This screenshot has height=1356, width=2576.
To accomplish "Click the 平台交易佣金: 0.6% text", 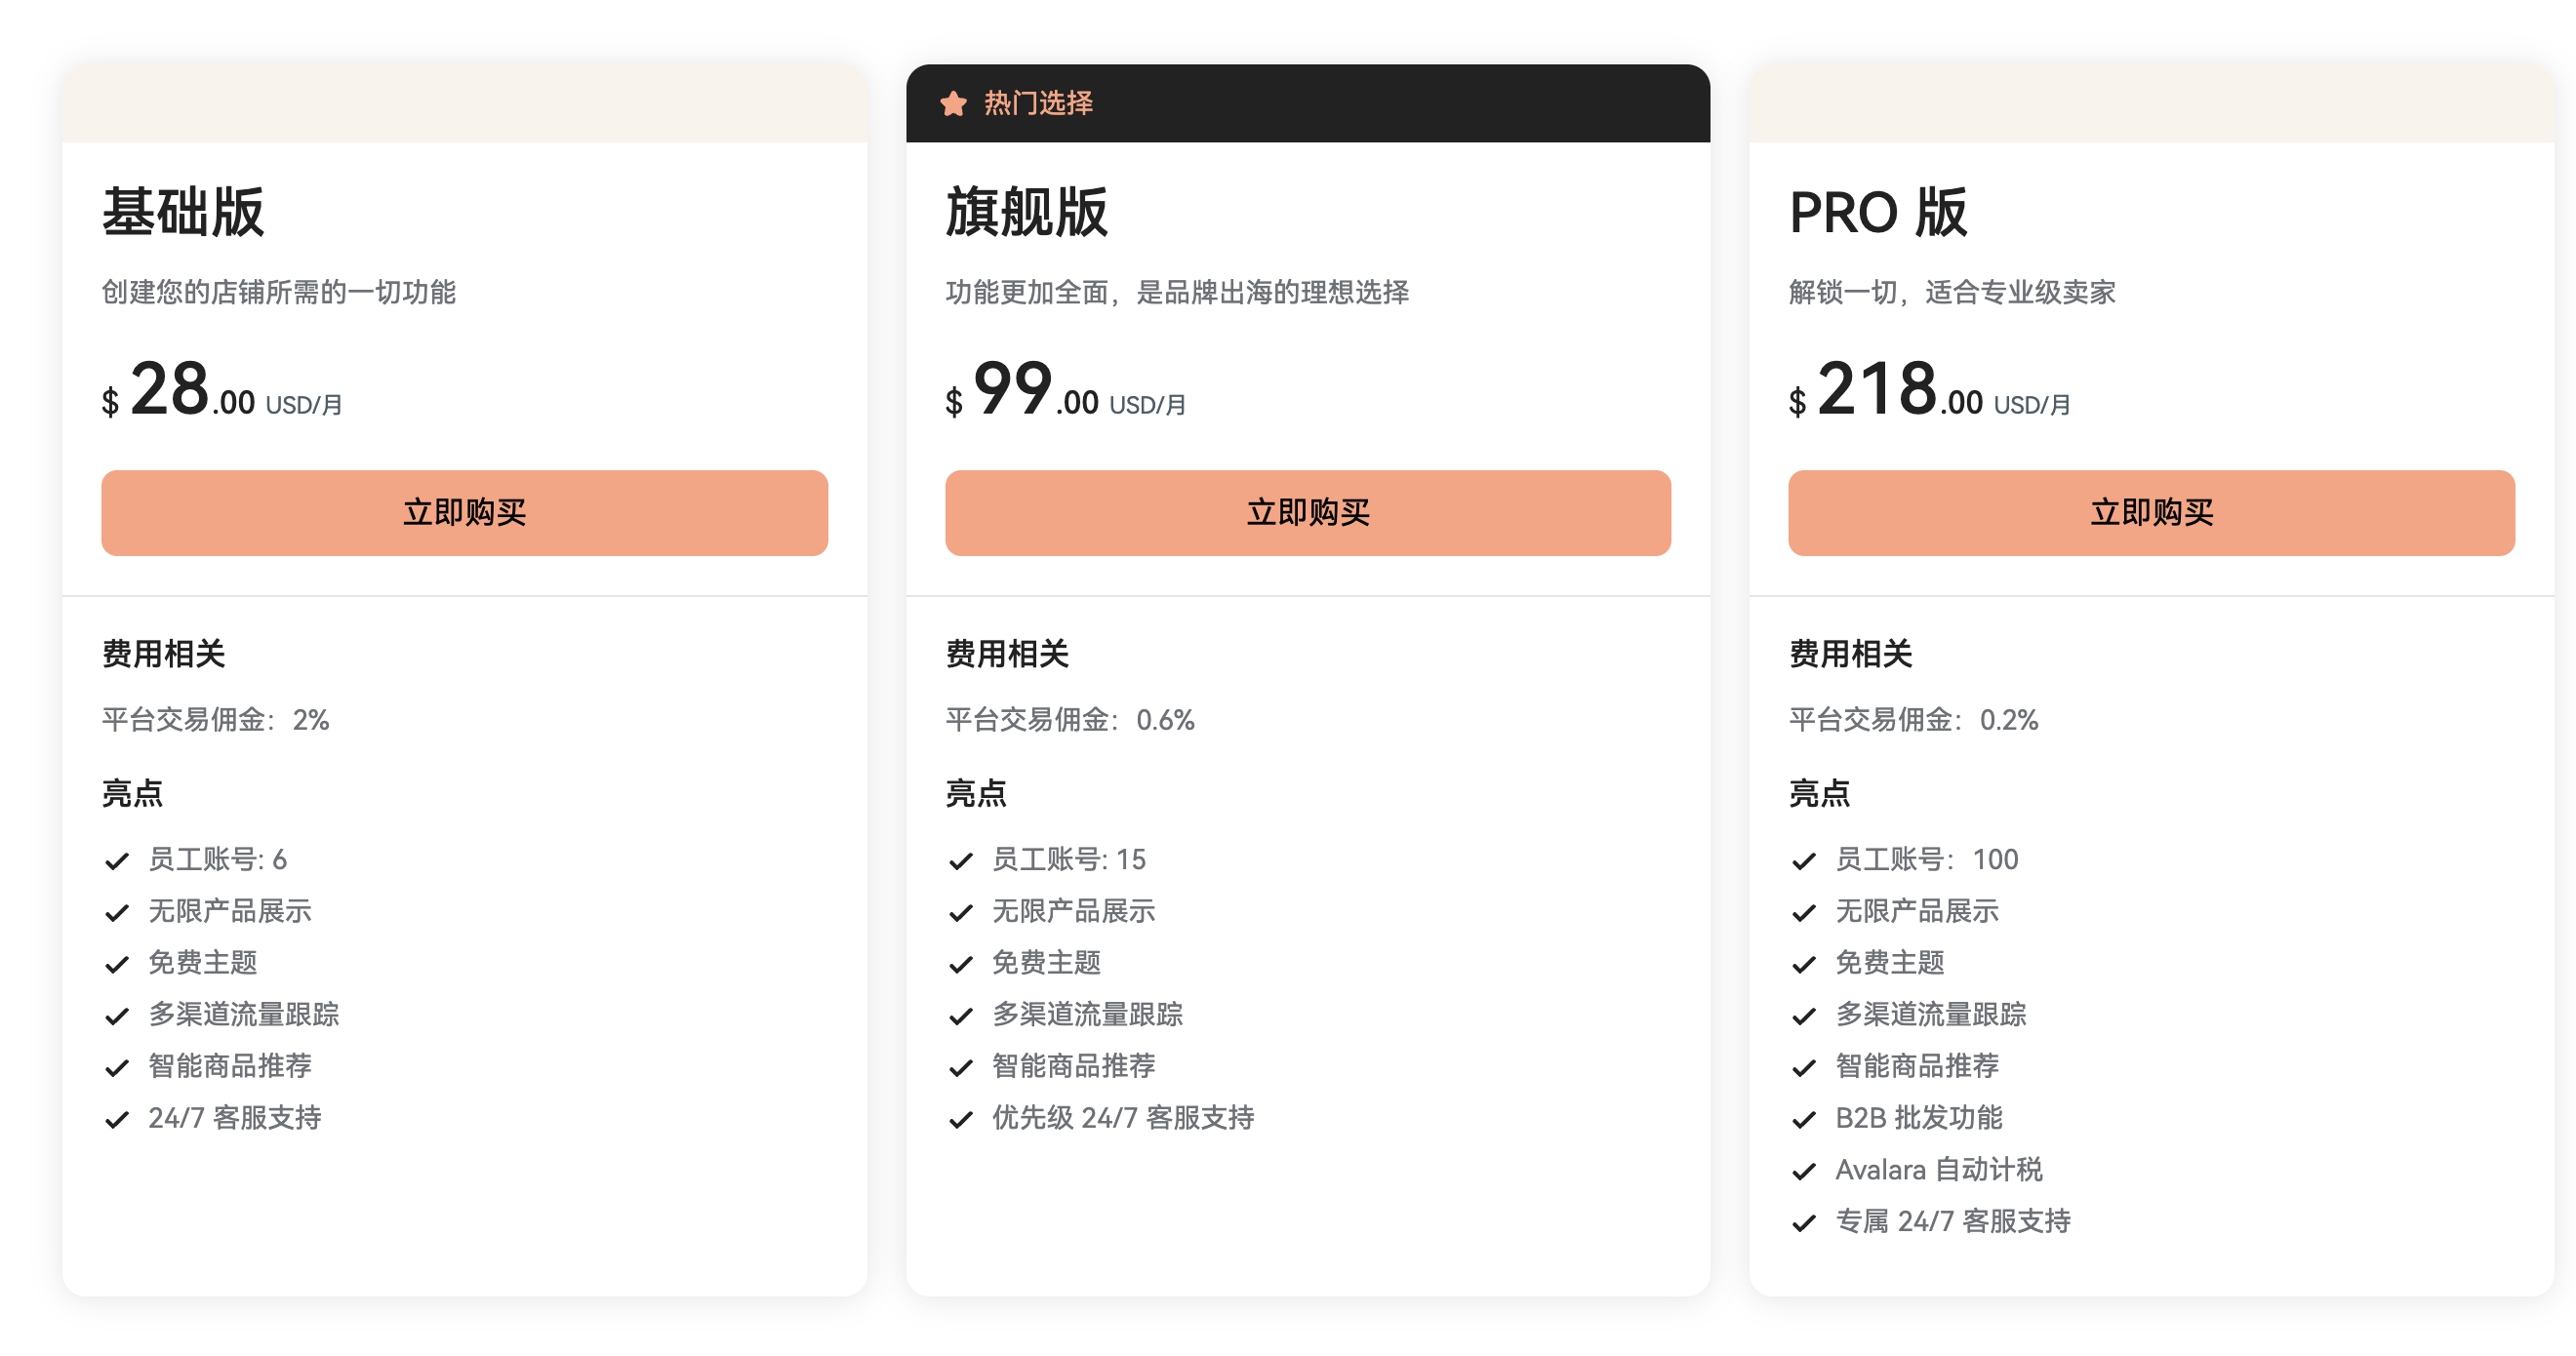I will [1069, 720].
